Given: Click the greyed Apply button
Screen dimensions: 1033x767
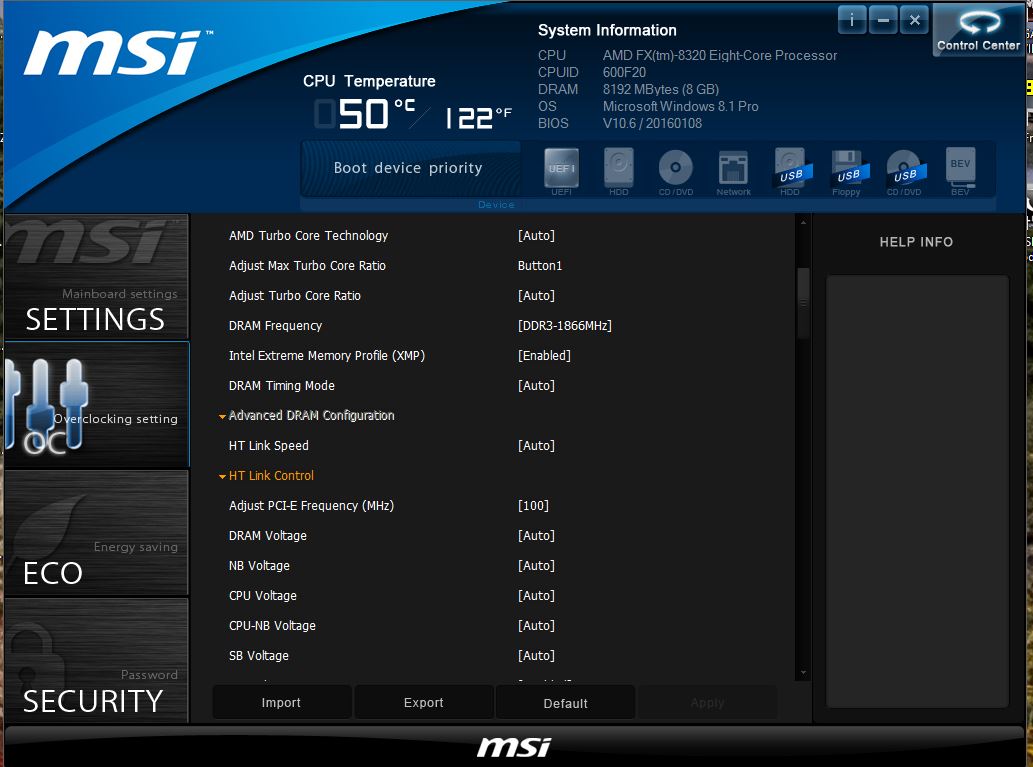Looking at the screenshot, I should point(708,703).
